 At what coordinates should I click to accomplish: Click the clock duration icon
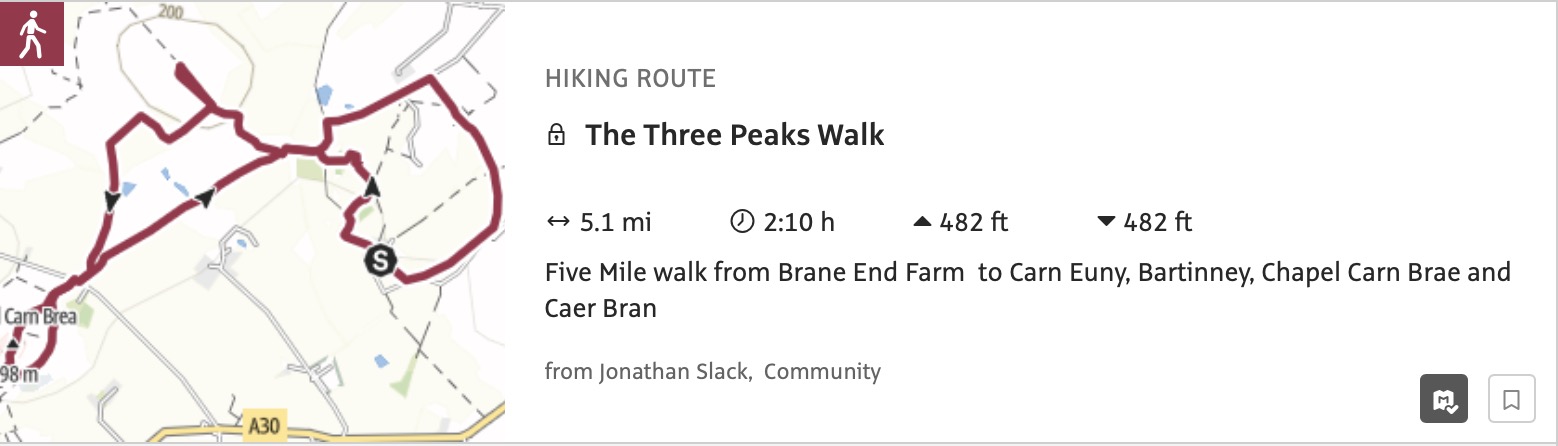[x=741, y=222]
